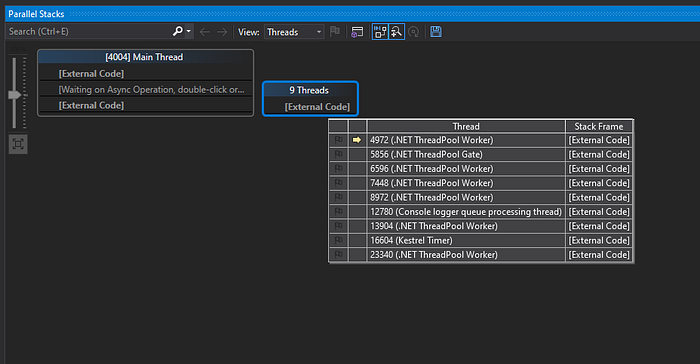This screenshot has height=364, width=700.
Task: Select thread 12780 Console logger queue processing
Action: (466, 212)
